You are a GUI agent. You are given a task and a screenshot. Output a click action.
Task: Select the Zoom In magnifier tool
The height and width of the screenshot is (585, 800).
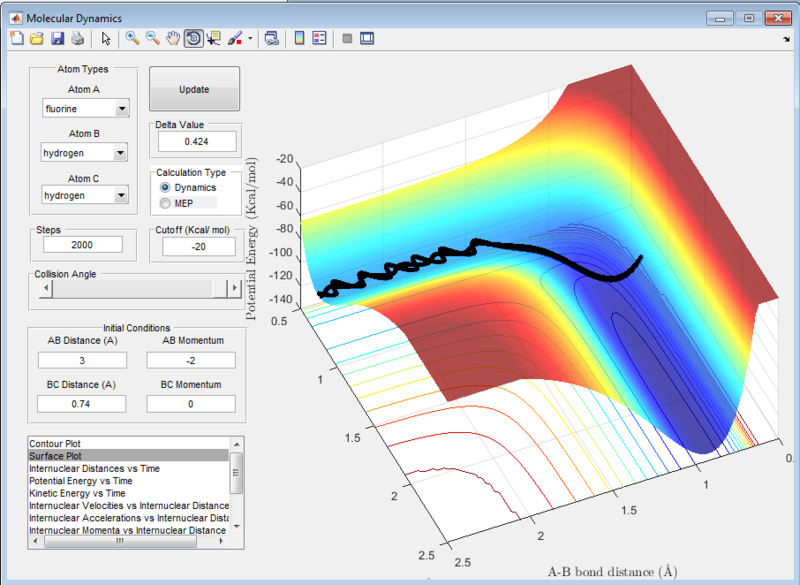(132, 39)
